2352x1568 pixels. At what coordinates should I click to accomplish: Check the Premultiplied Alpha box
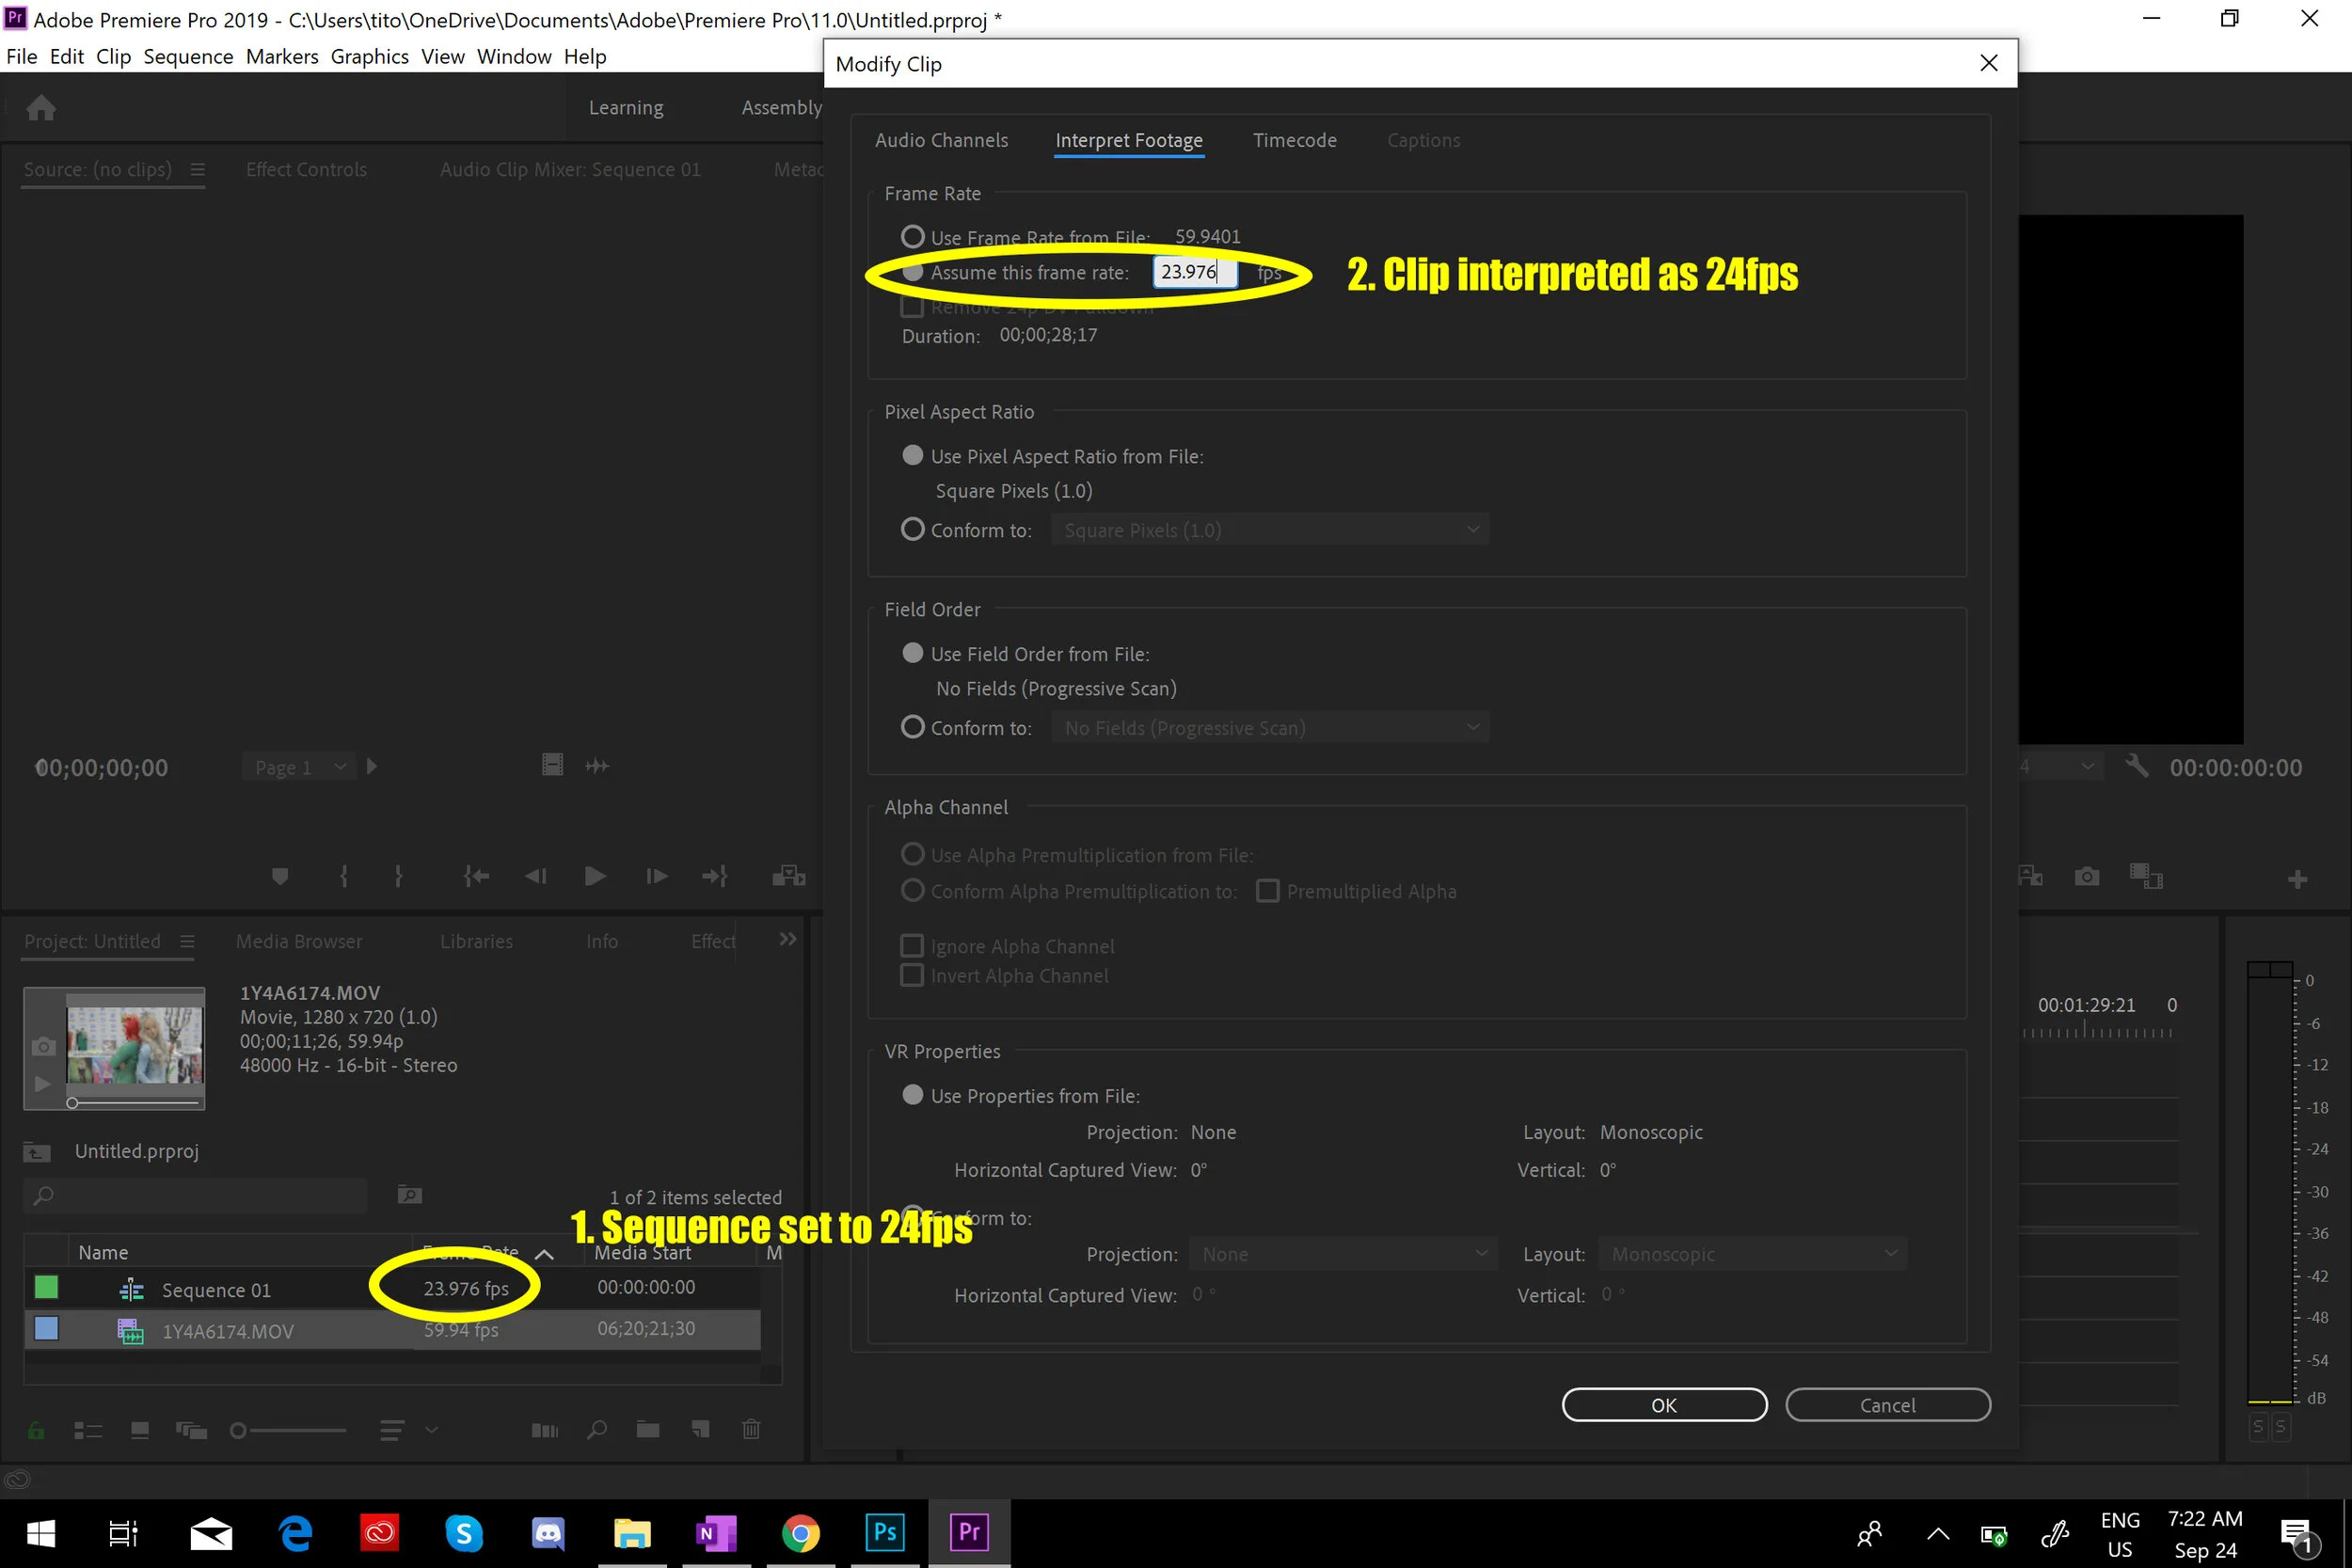click(x=1267, y=891)
